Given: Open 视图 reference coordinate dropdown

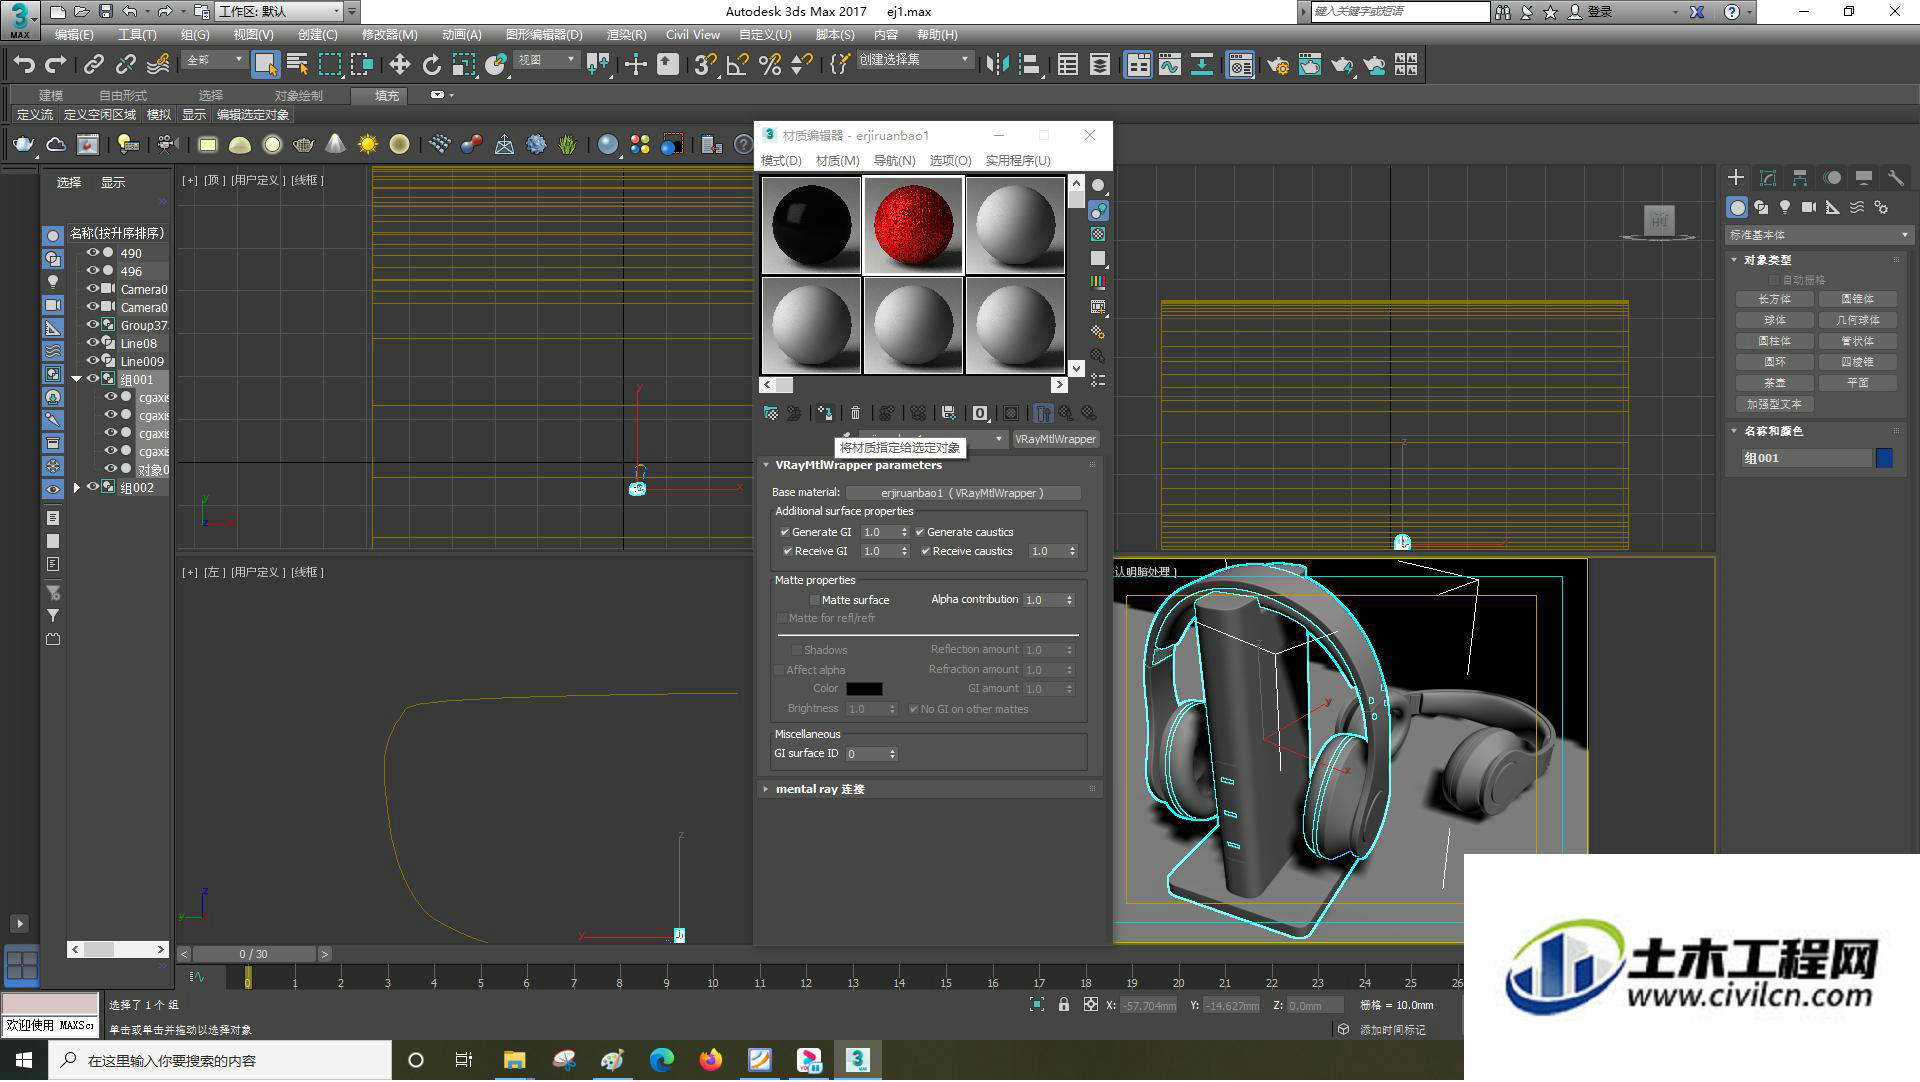Looking at the screenshot, I should pos(546,61).
